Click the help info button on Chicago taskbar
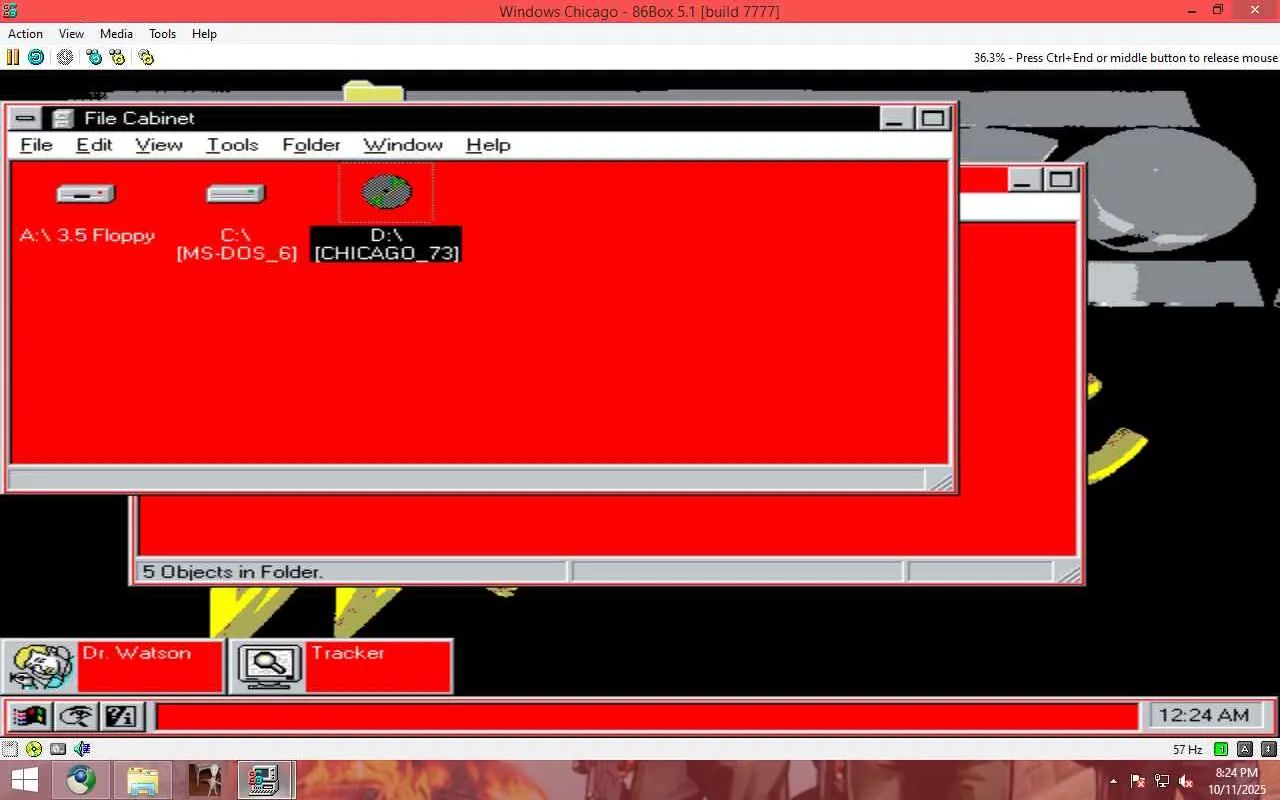Screen dimensions: 1280x800 point(121,716)
